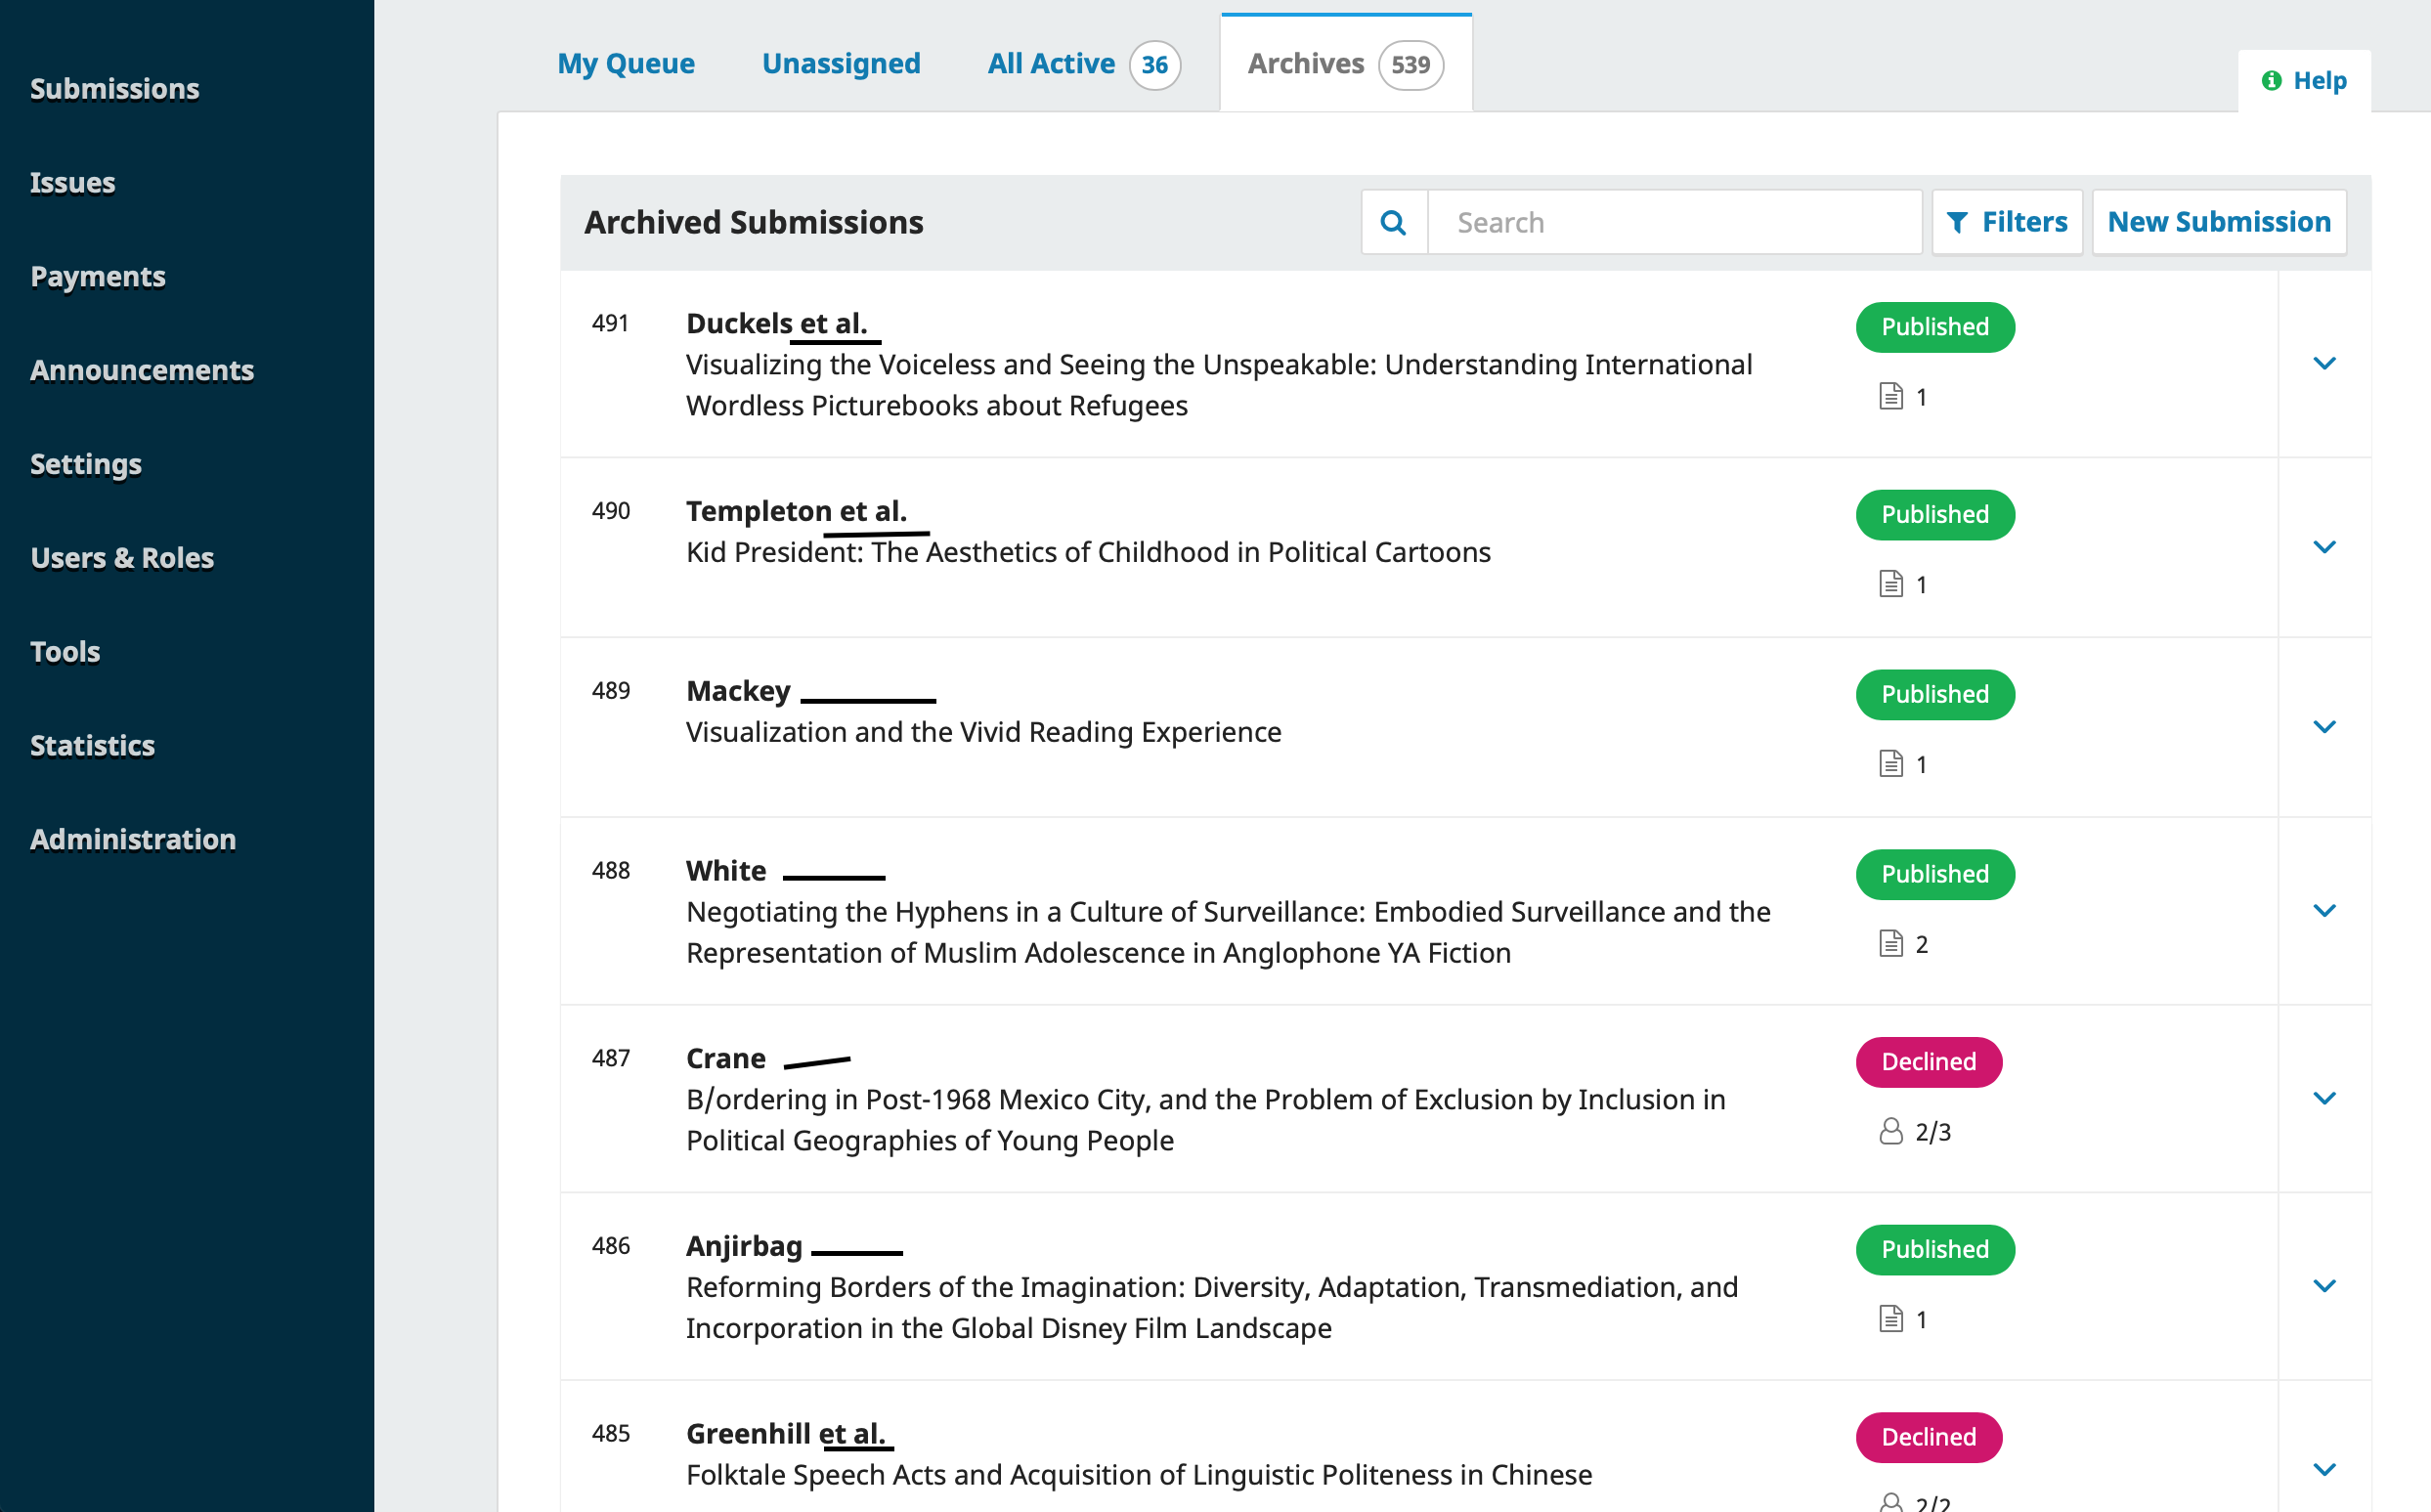Click the Declined status icon for submission 487
Screen dimensions: 2431x1512
pos(1928,1060)
